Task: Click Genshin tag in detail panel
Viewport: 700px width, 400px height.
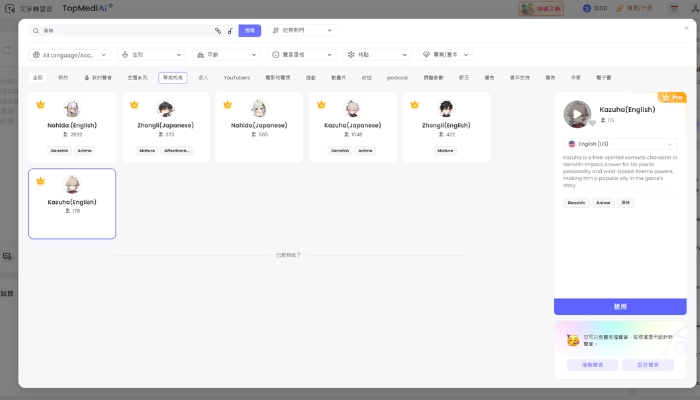Action: click(576, 203)
